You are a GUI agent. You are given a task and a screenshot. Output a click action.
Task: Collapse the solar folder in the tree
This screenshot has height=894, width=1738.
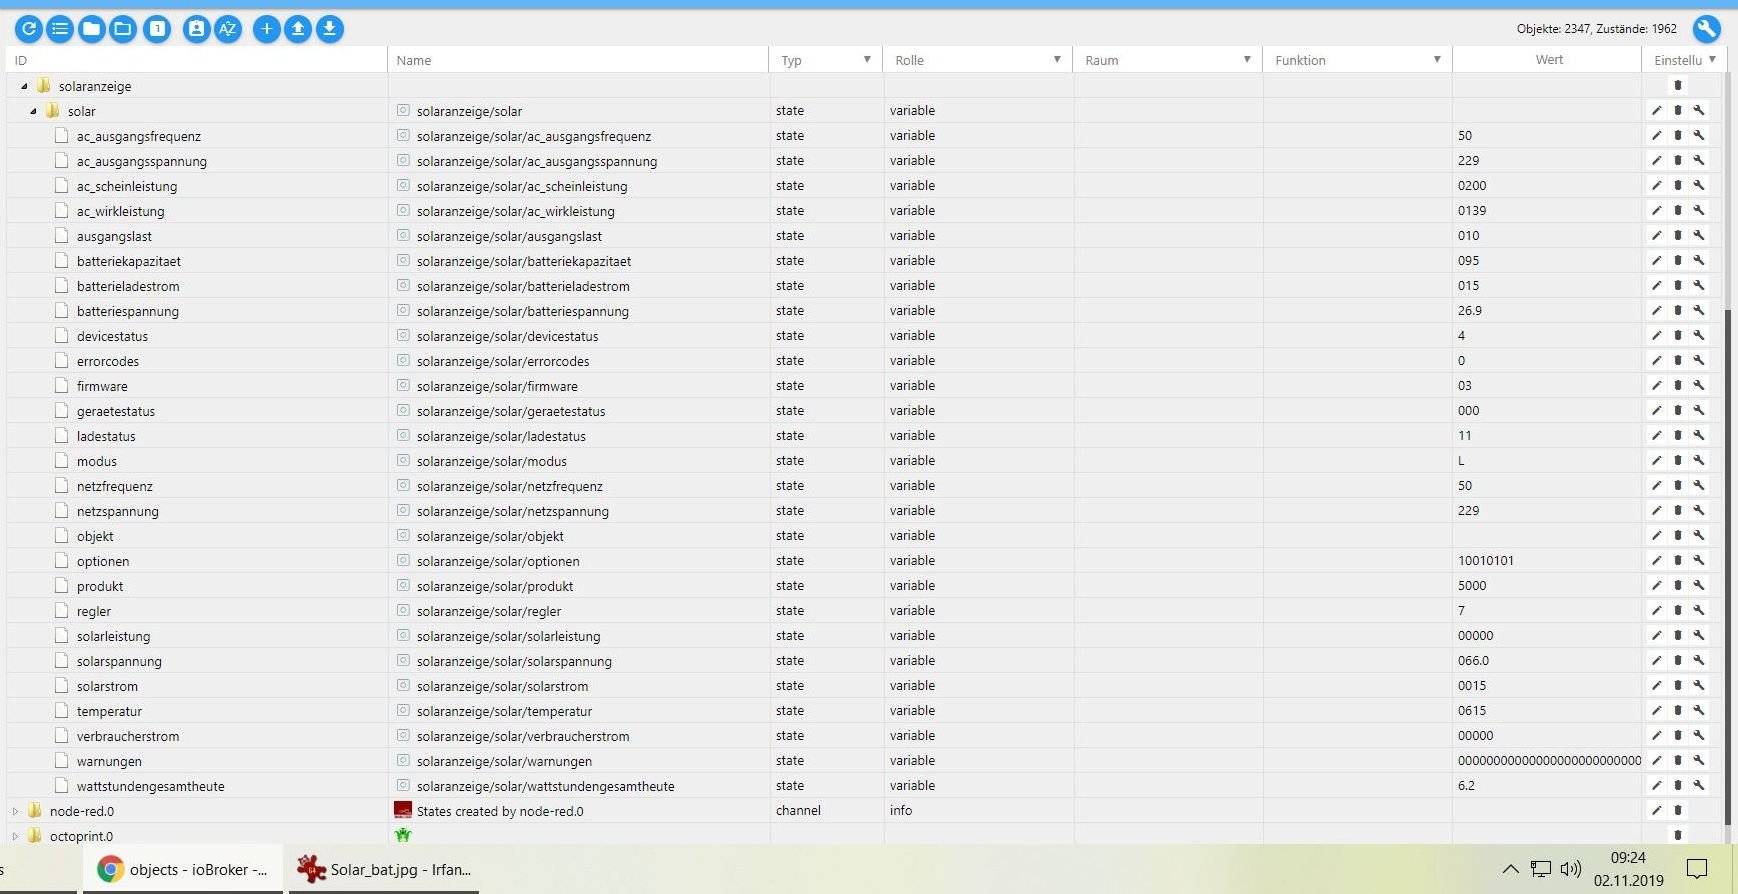(x=33, y=111)
